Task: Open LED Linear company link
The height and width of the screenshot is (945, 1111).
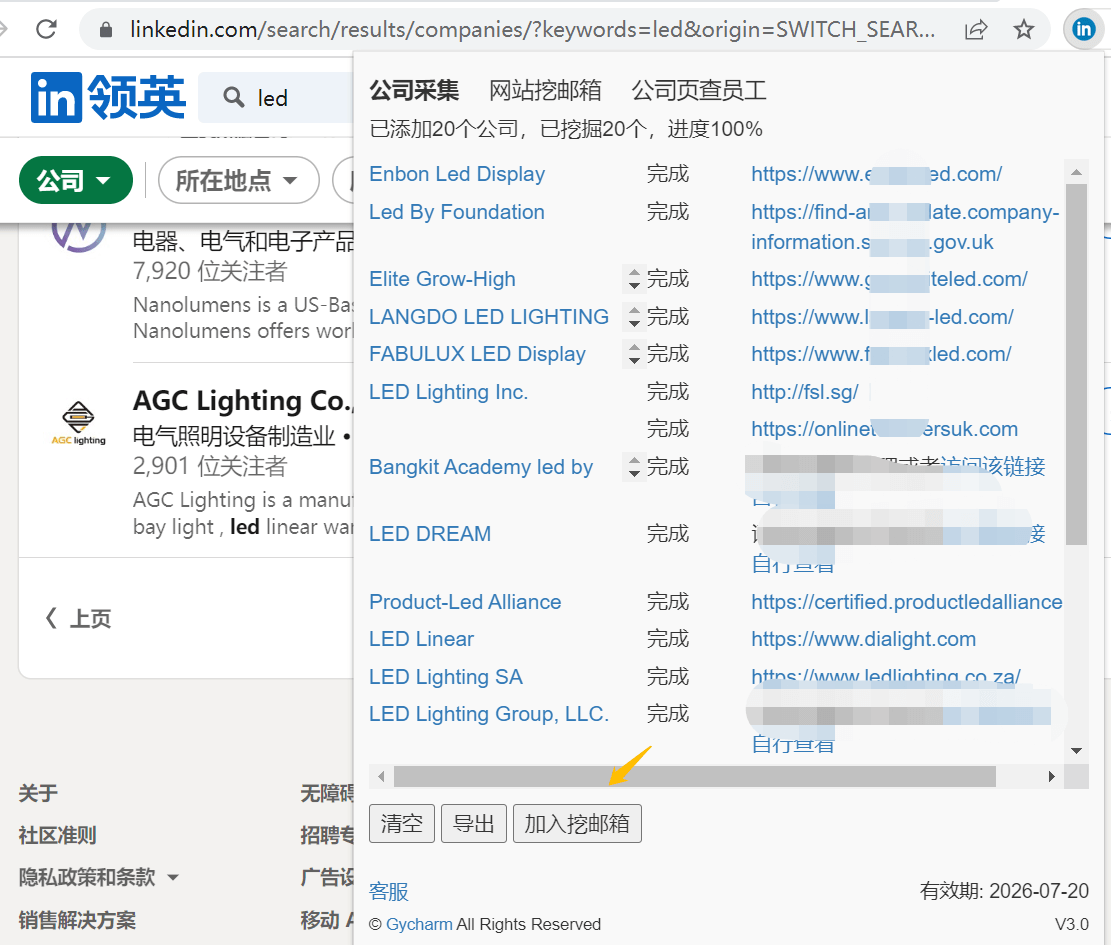Action: pyautogui.click(x=422, y=639)
